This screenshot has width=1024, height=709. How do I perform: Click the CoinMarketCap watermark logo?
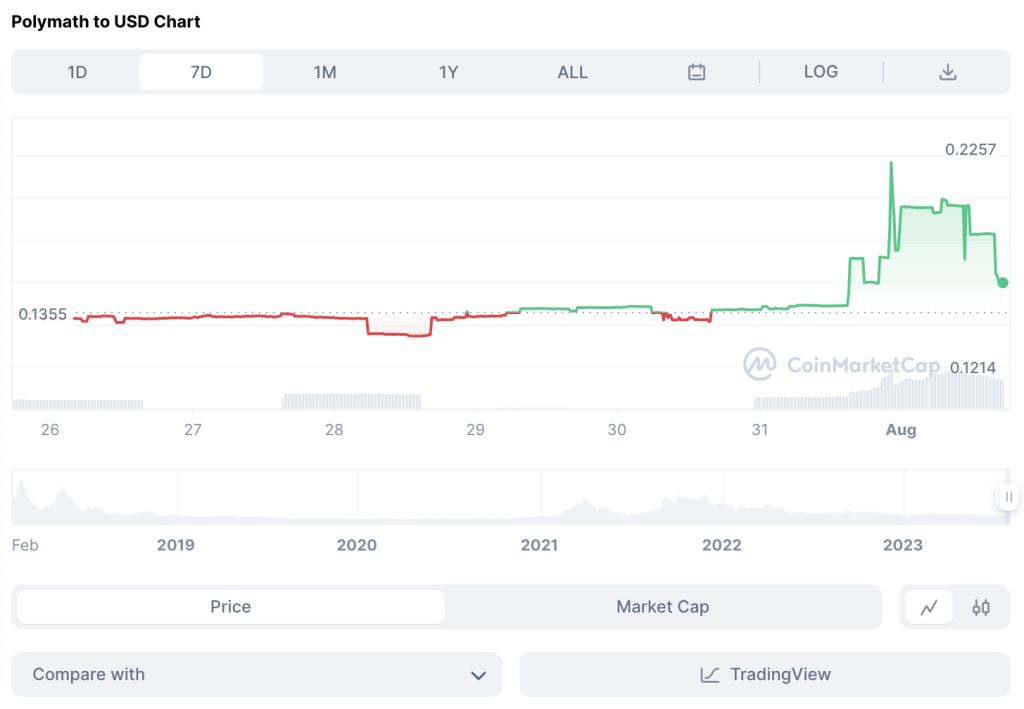pyautogui.click(x=760, y=365)
